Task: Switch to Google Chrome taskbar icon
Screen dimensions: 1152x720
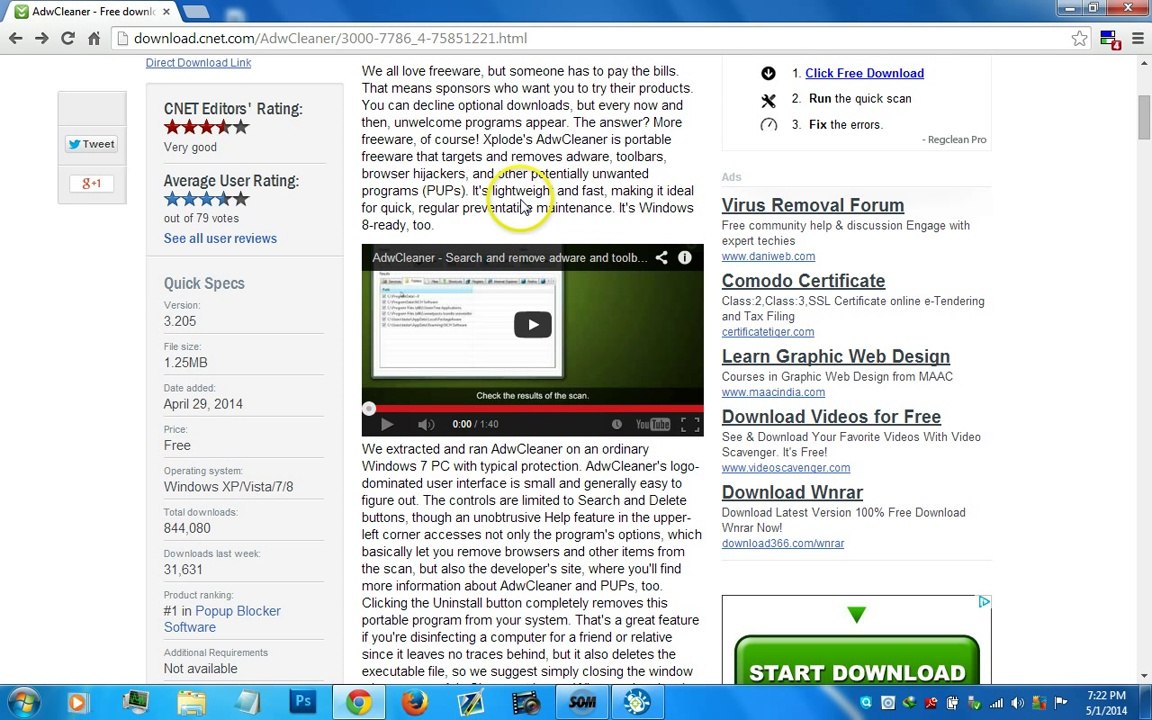Action: click(x=359, y=702)
